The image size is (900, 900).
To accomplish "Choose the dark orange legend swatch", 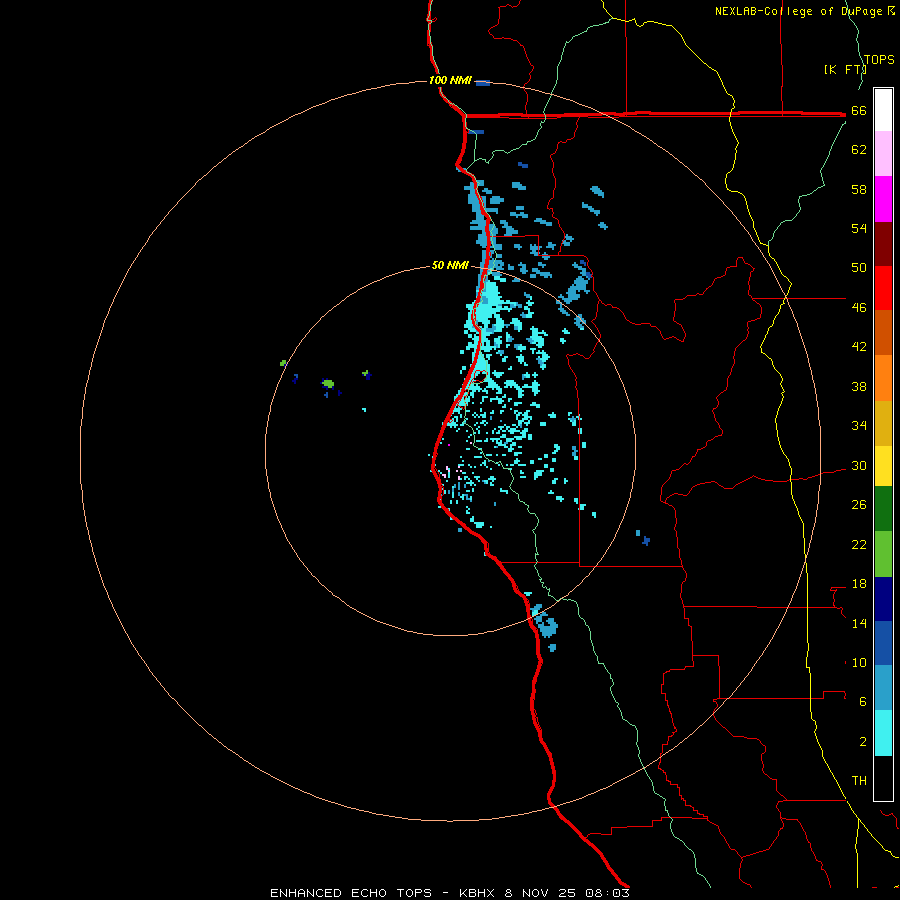I will tap(883, 332).
